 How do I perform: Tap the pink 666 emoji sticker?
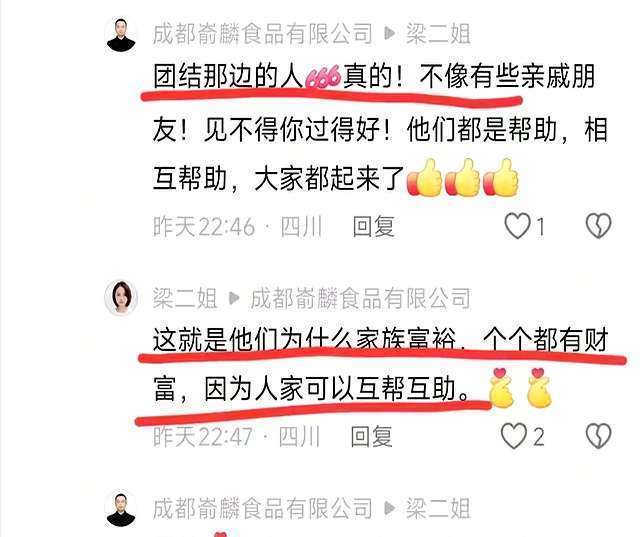click(x=323, y=77)
